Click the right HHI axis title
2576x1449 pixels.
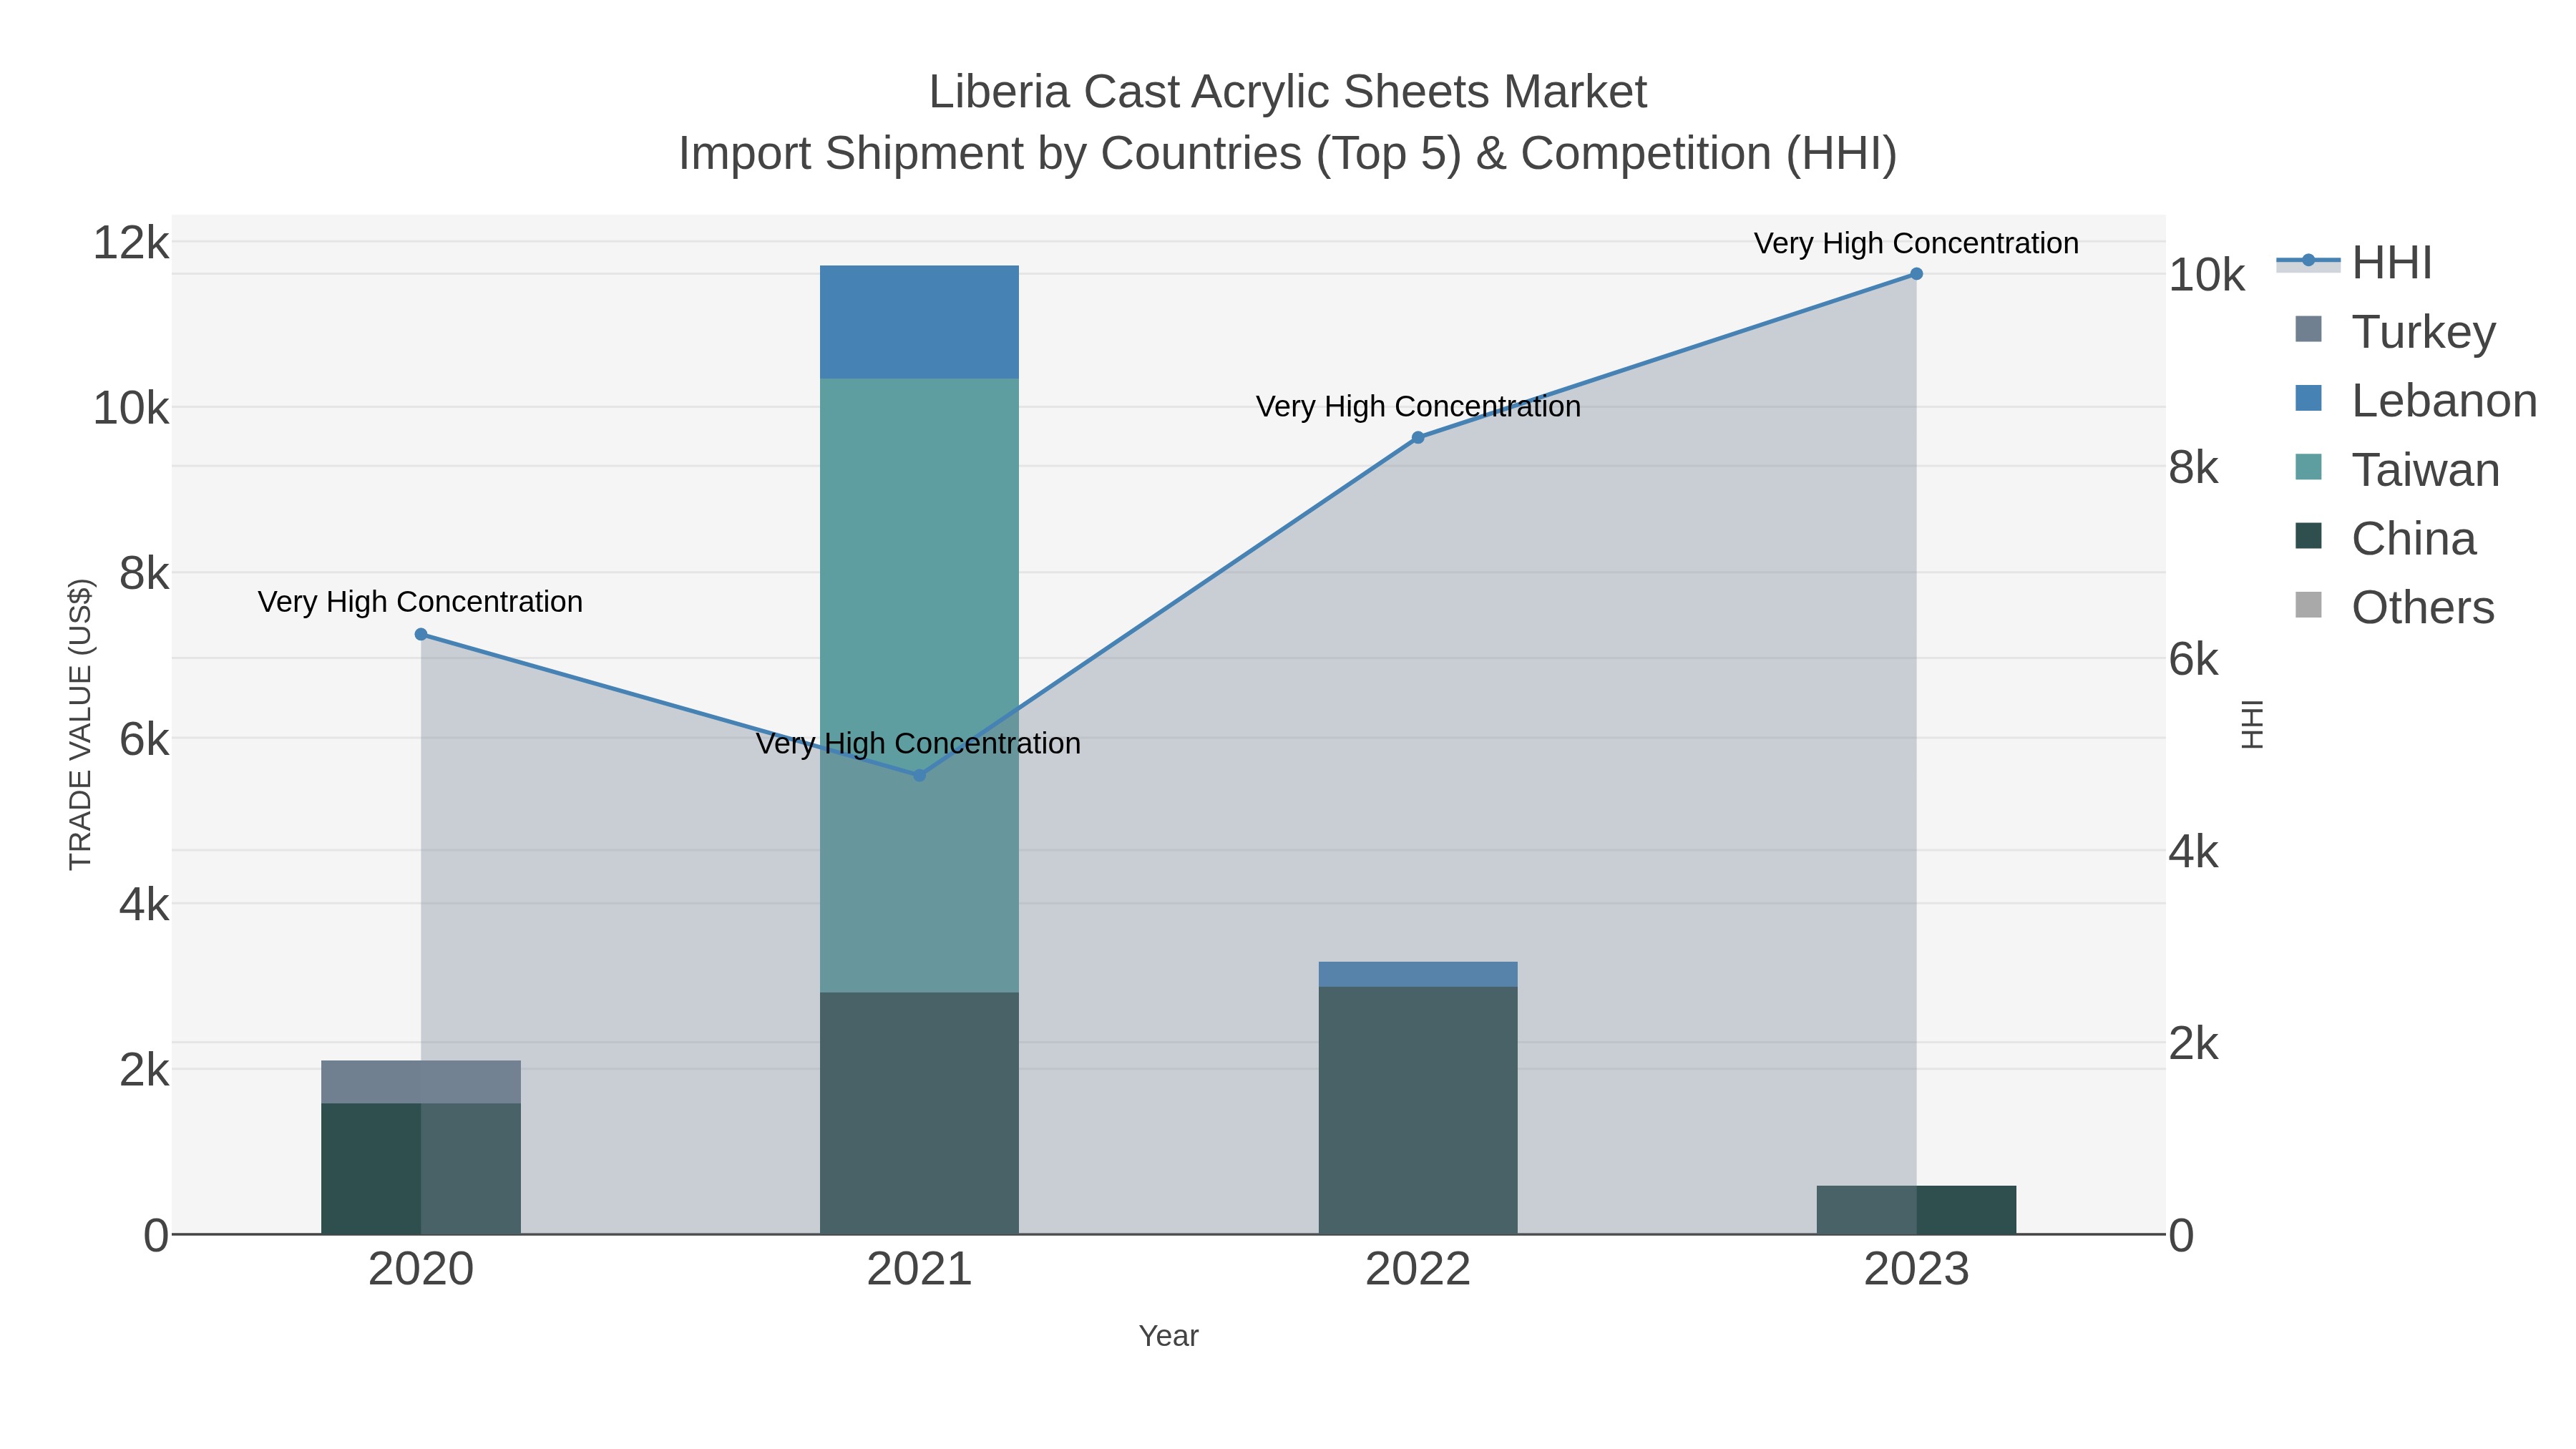click(x=2251, y=724)
